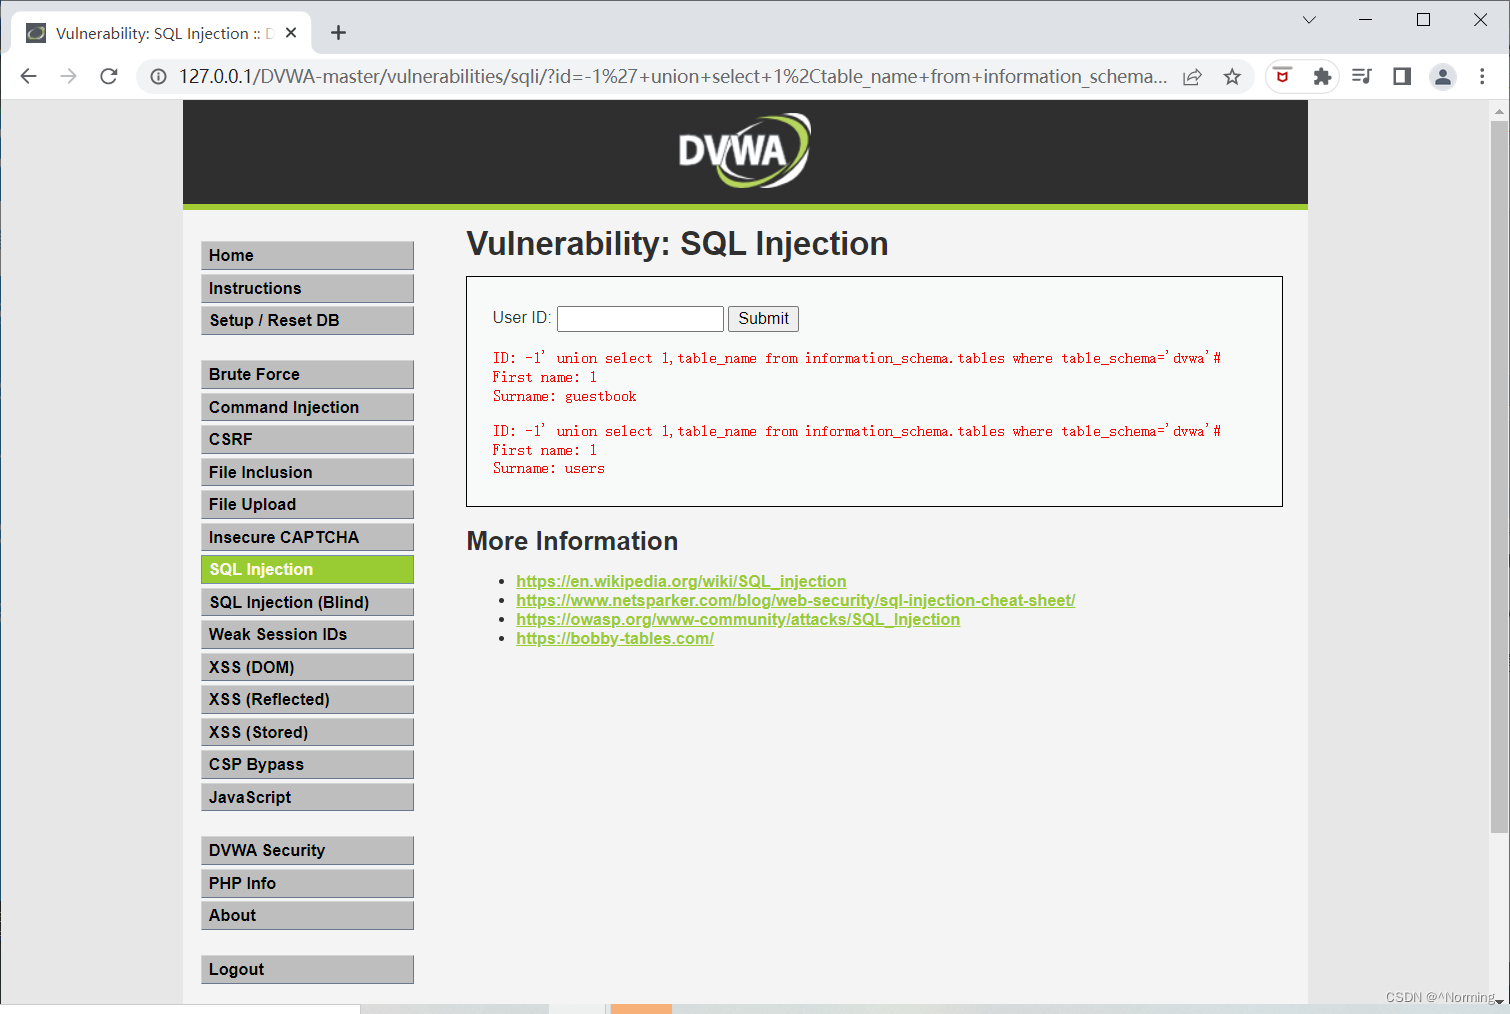Go to Brute Force module
1510x1014 pixels.
pos(307,374)
